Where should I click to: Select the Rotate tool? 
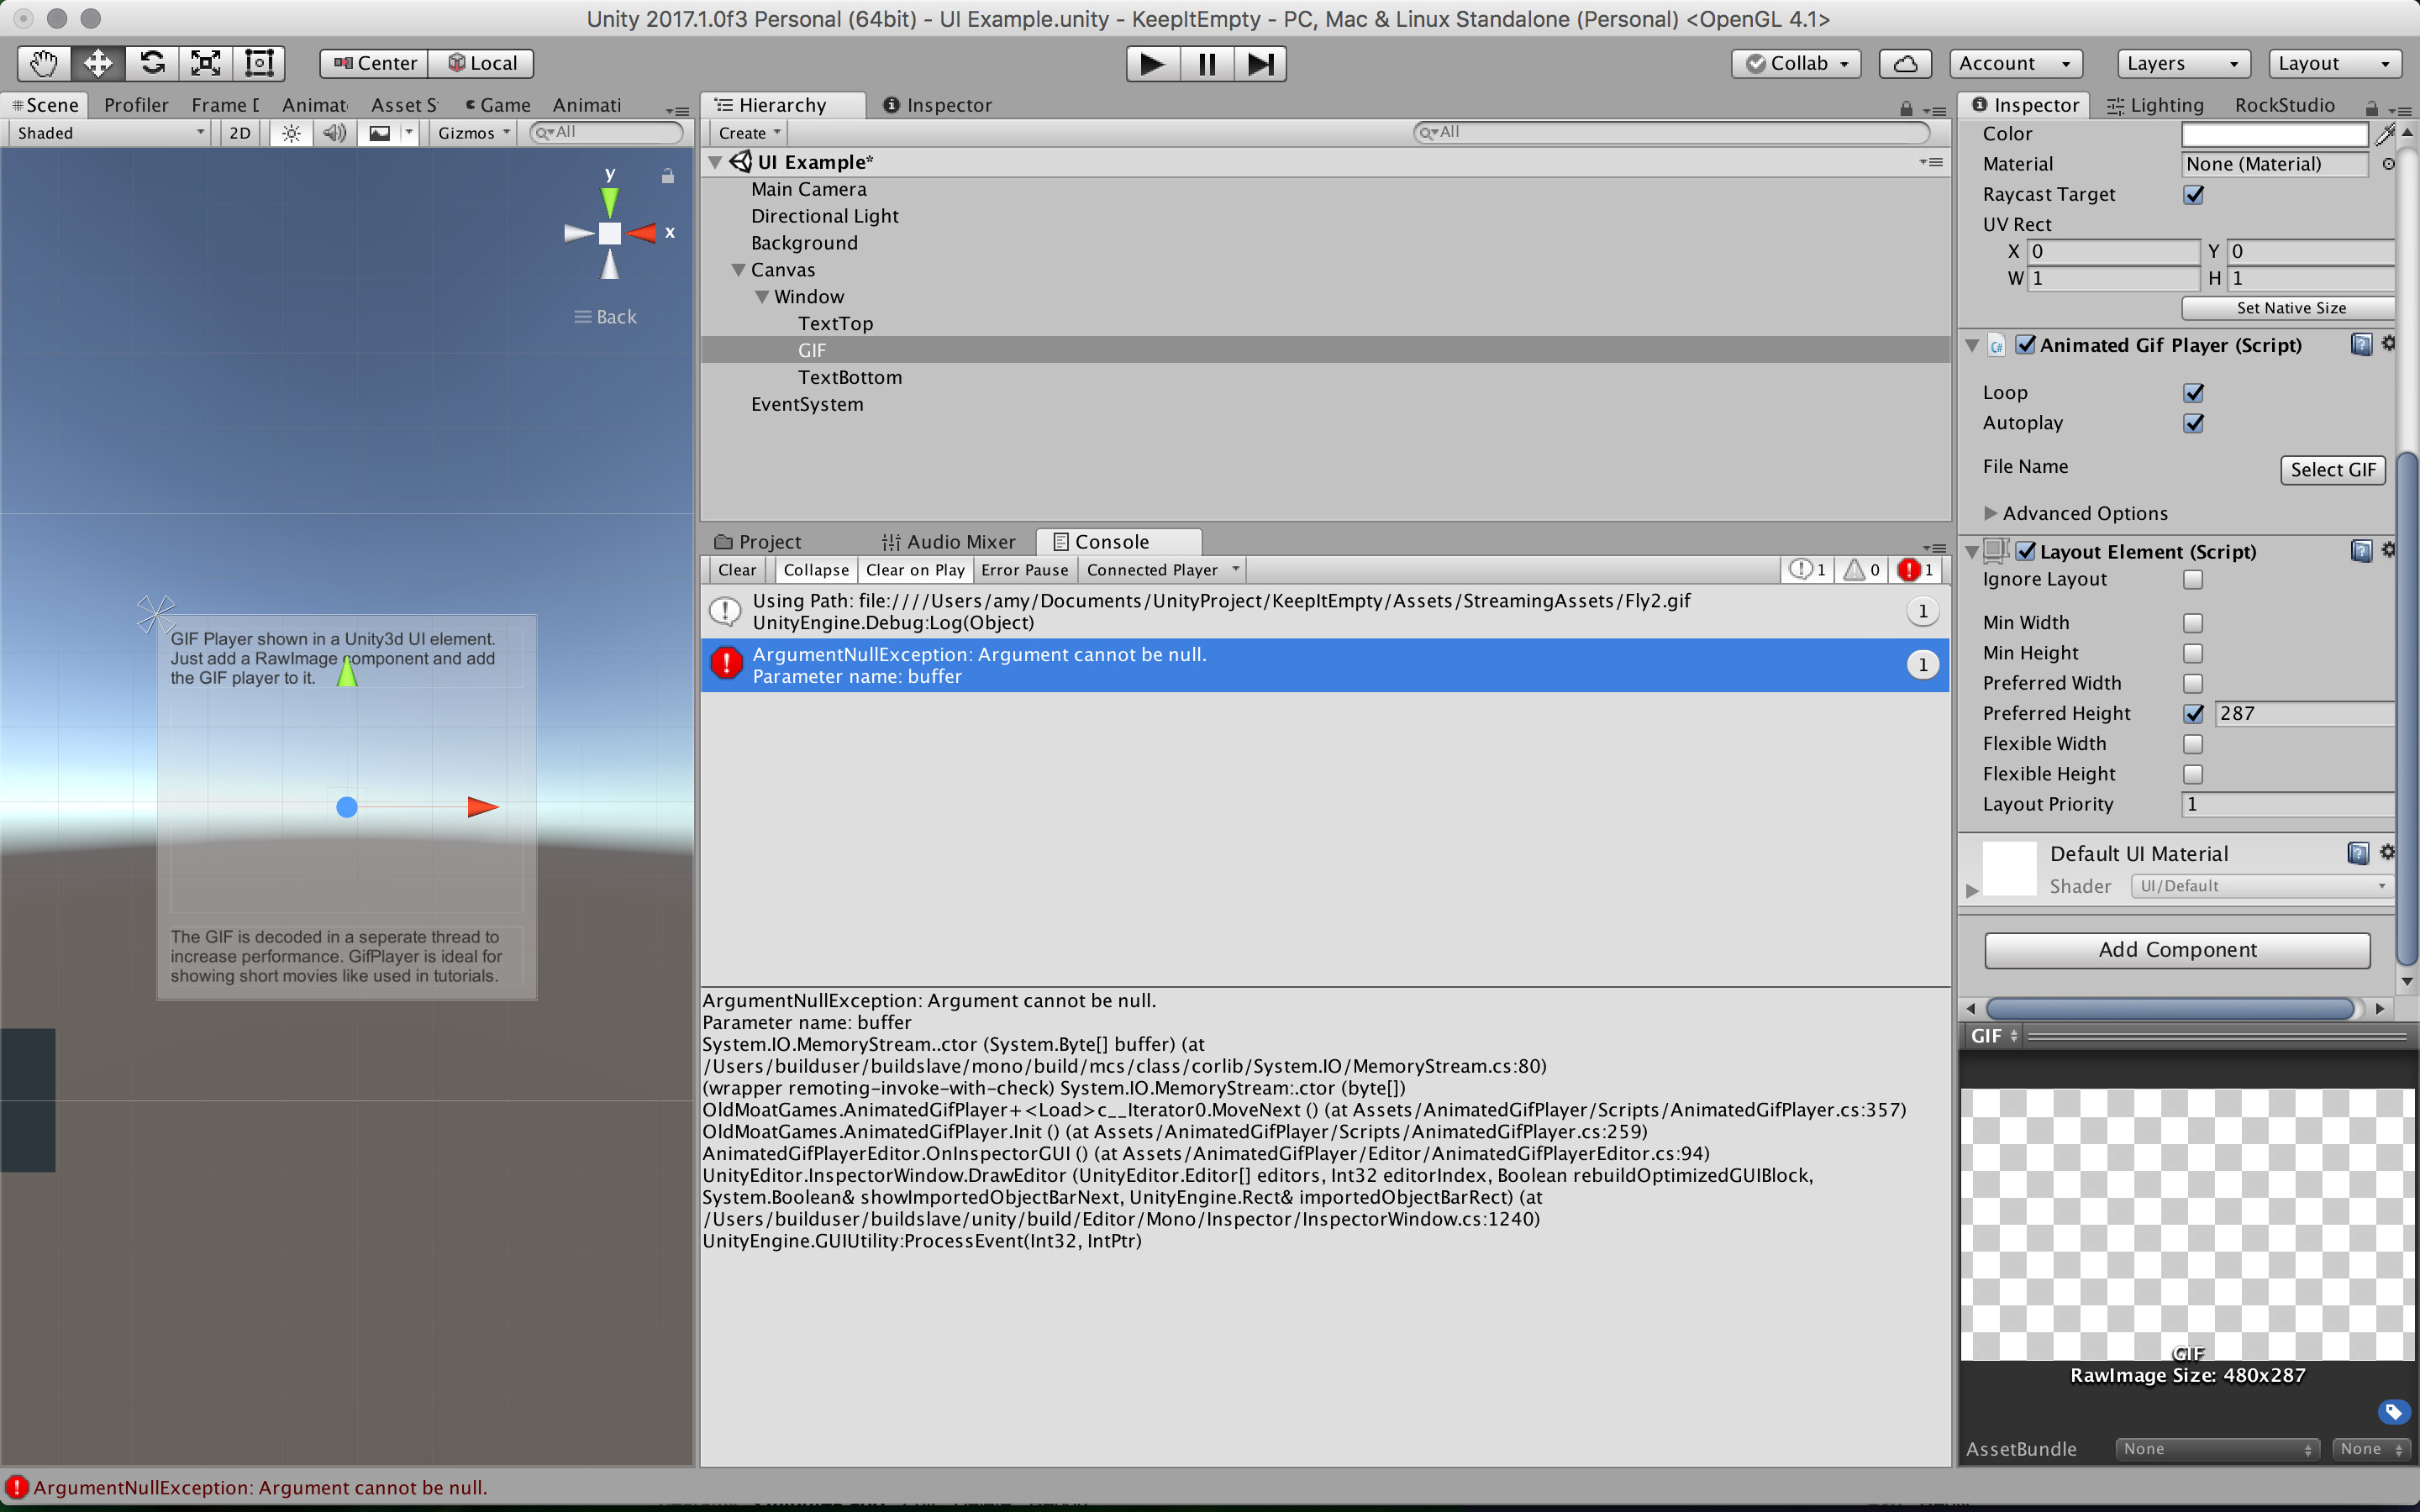click(151, 62)
